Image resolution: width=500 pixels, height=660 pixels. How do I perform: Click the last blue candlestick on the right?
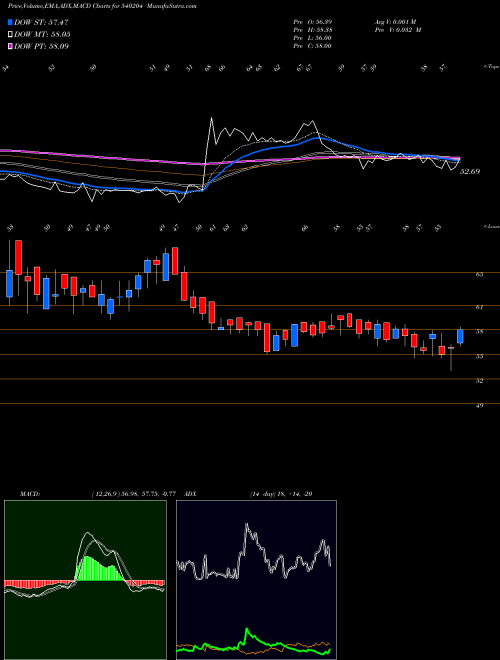(x=460, y=336)
